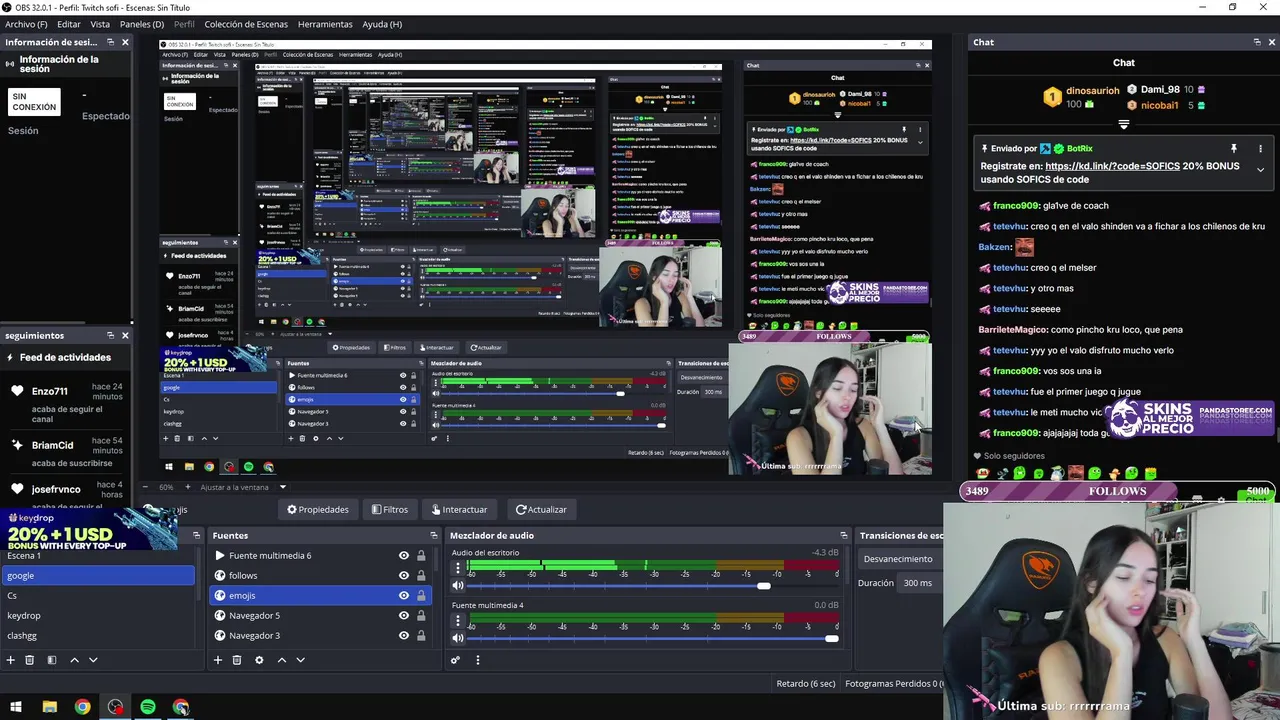Move selected scene down arrow

coord(93,660)
